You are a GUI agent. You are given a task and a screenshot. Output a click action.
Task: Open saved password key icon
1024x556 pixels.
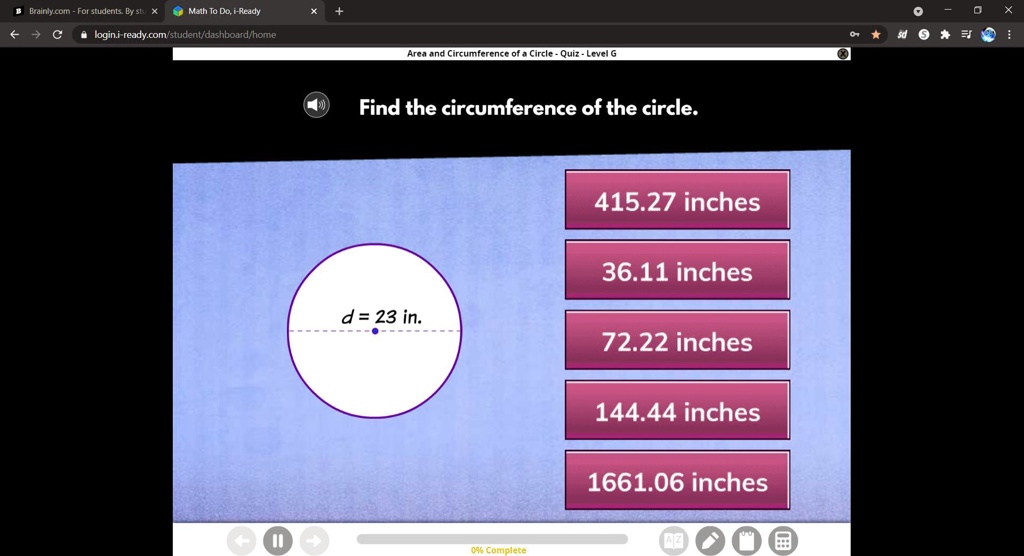(x=854, y=35)
